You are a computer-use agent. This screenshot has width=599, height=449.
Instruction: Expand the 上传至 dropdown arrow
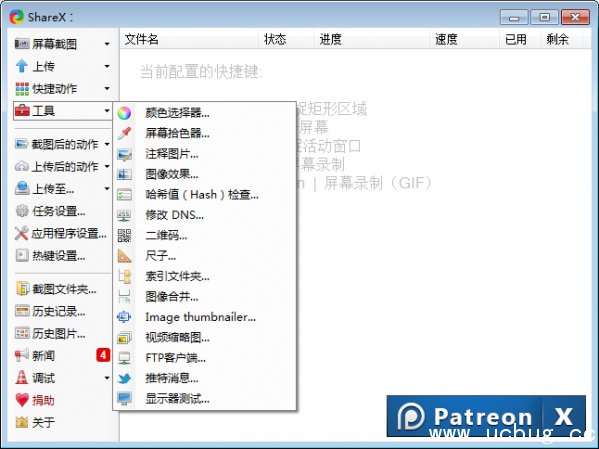click(107, 189)
